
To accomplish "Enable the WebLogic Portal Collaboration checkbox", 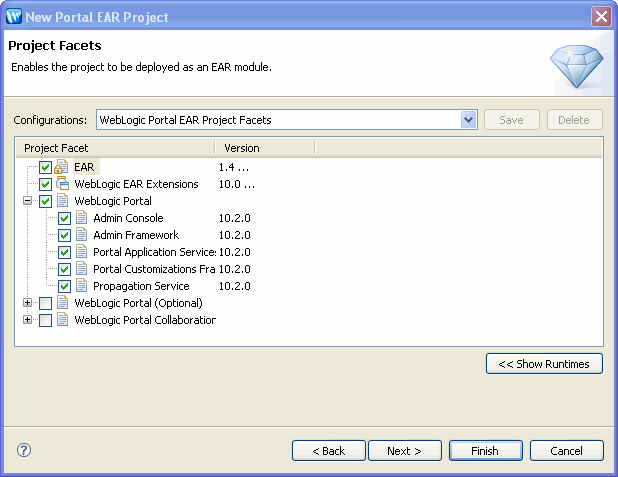I will [45, 320].
